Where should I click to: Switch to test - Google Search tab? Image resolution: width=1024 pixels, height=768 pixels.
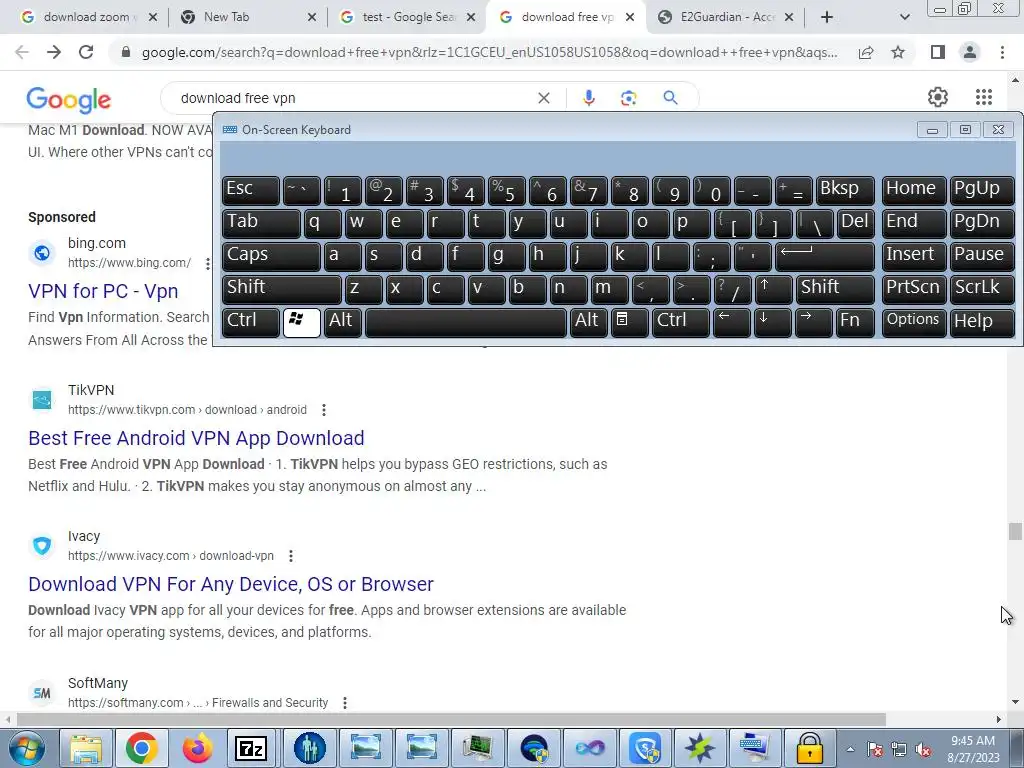pyautogui.click(x=408, y=17)
